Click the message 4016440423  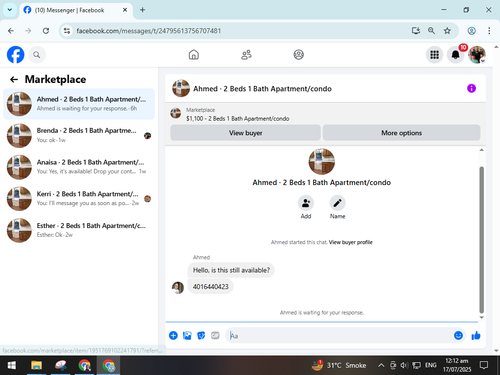211,287
